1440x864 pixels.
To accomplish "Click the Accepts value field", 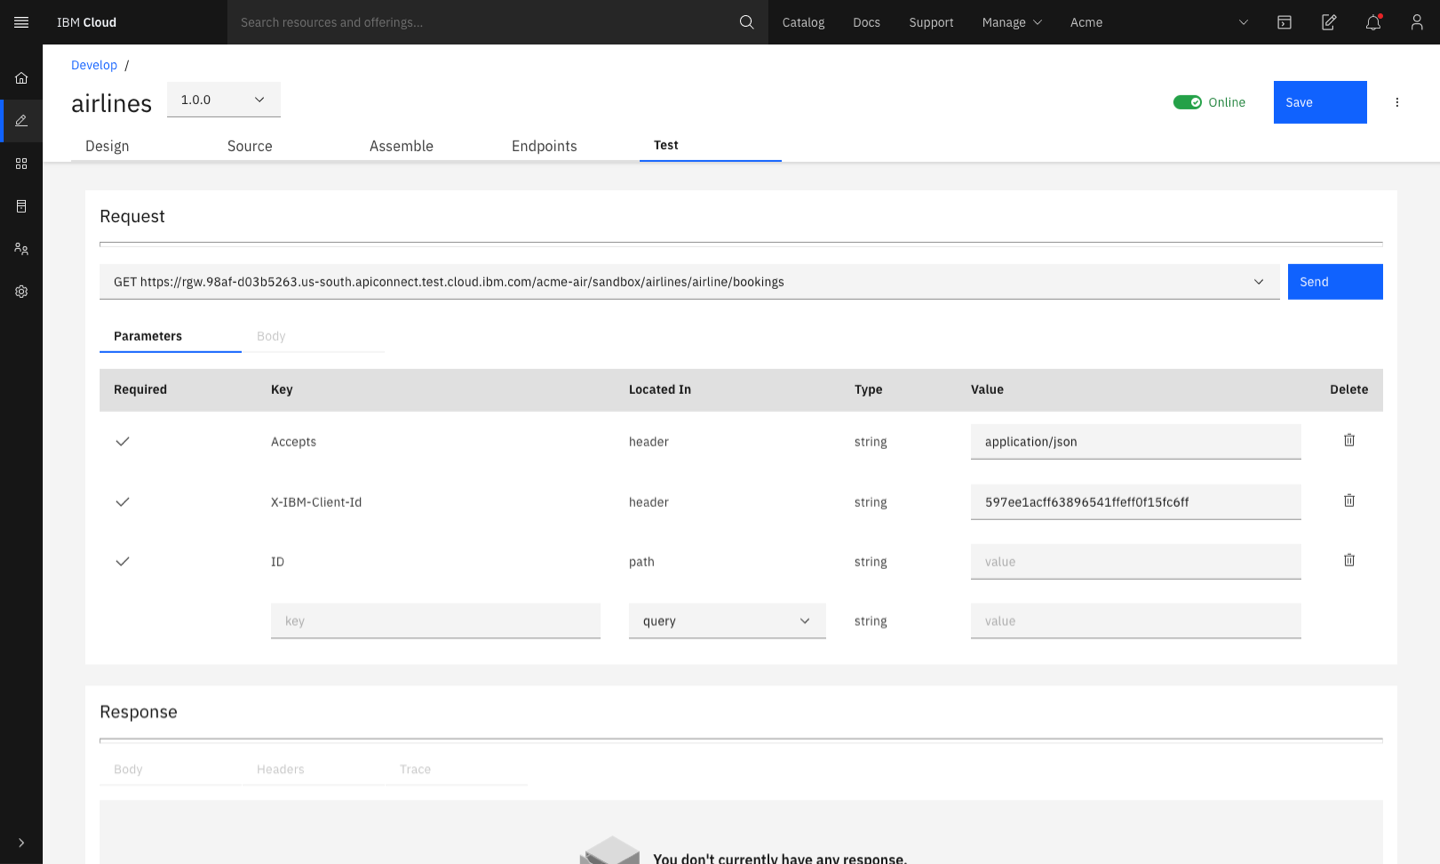I will (1136, 442).
